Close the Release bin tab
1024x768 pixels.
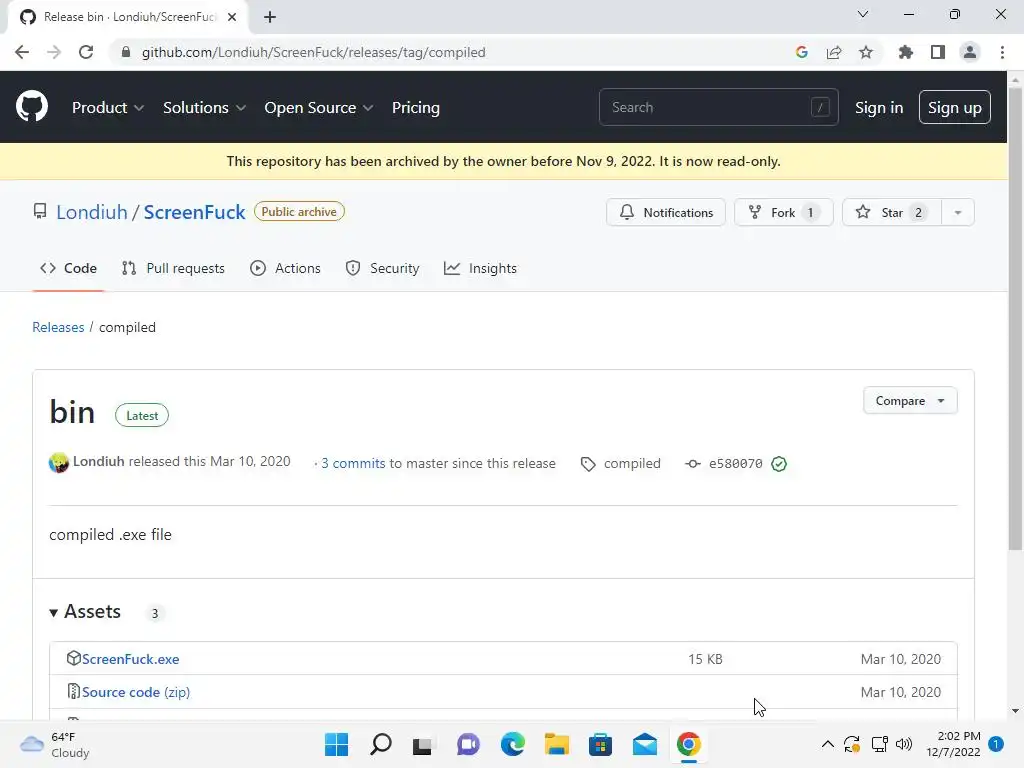[x=232, y=17]
